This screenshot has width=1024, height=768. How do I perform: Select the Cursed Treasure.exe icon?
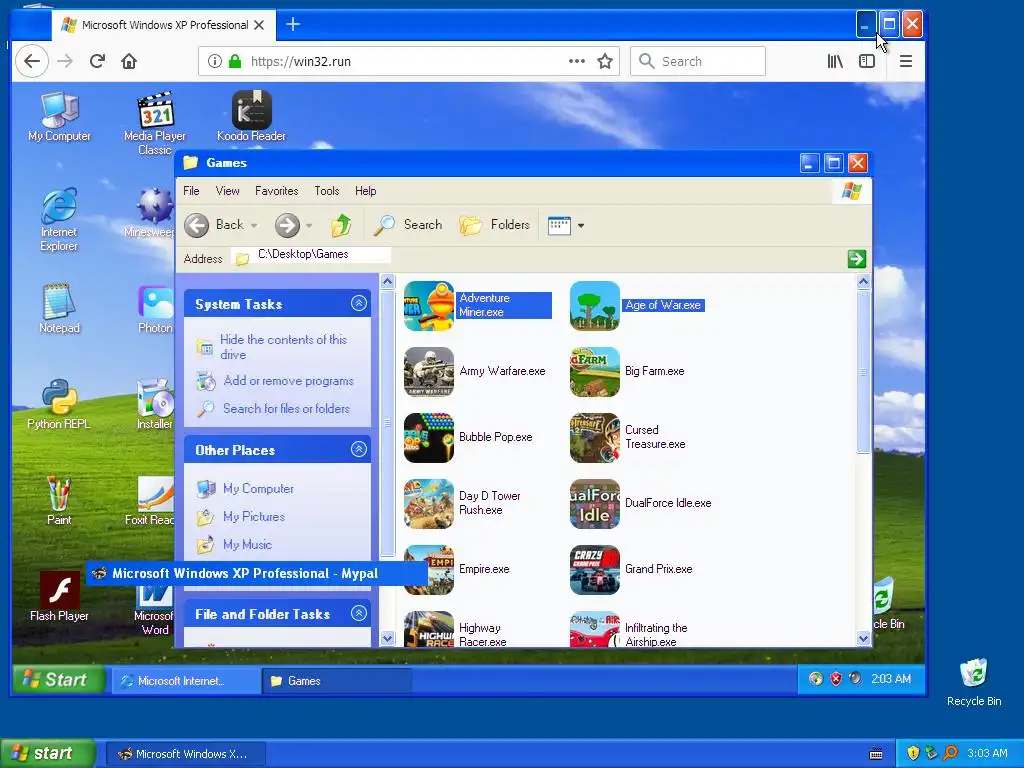point(594,437)
